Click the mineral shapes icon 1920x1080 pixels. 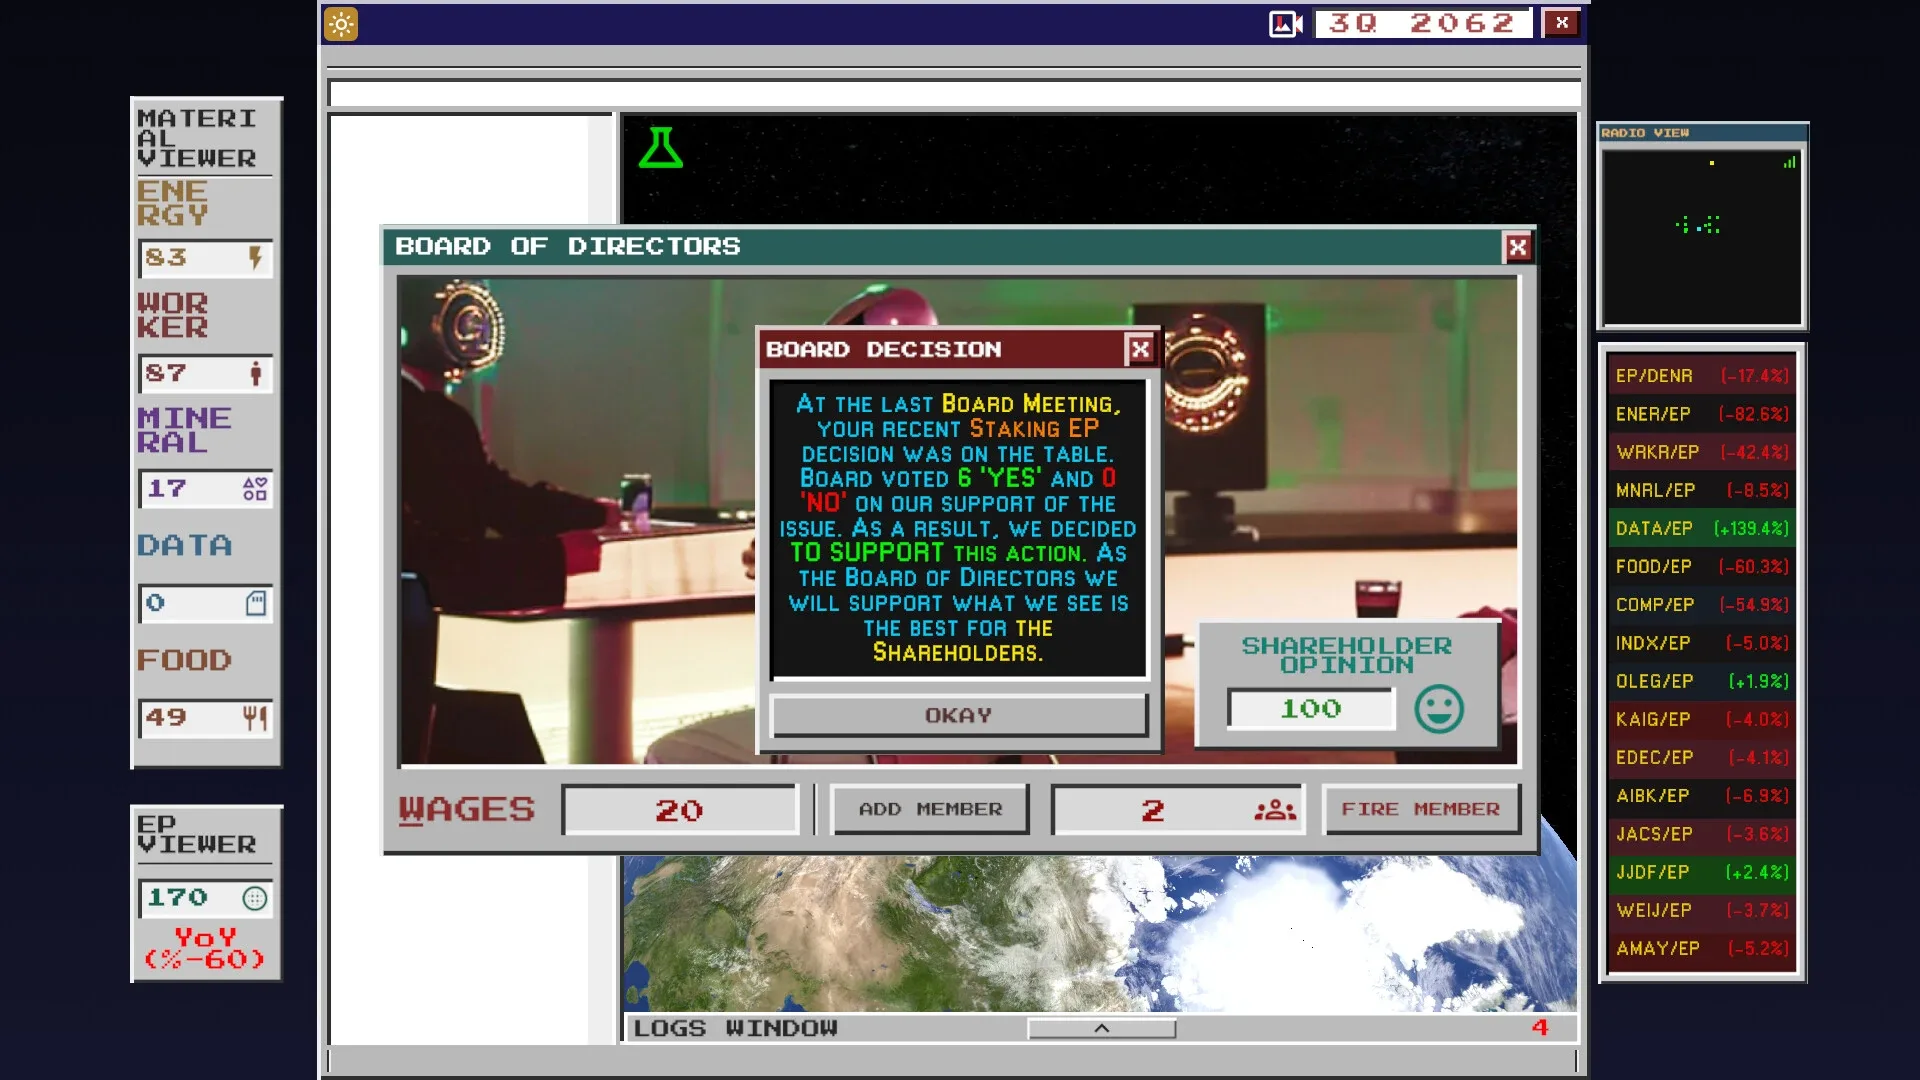click(255, 489)
